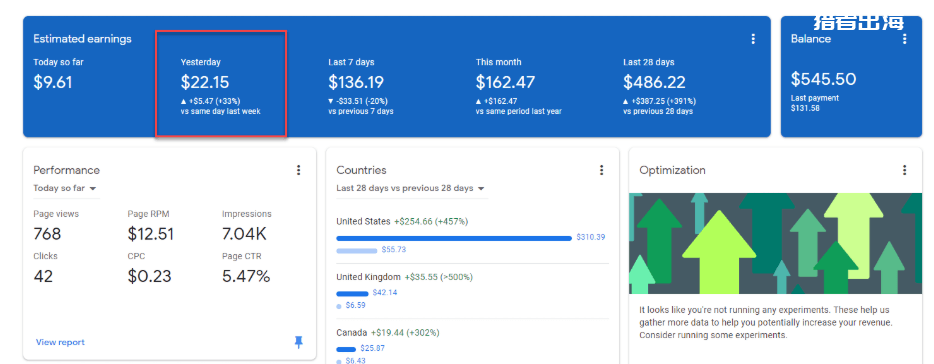Click Last payment value $131.58
This screenshot has height=364, width=934.
(805, 108)
